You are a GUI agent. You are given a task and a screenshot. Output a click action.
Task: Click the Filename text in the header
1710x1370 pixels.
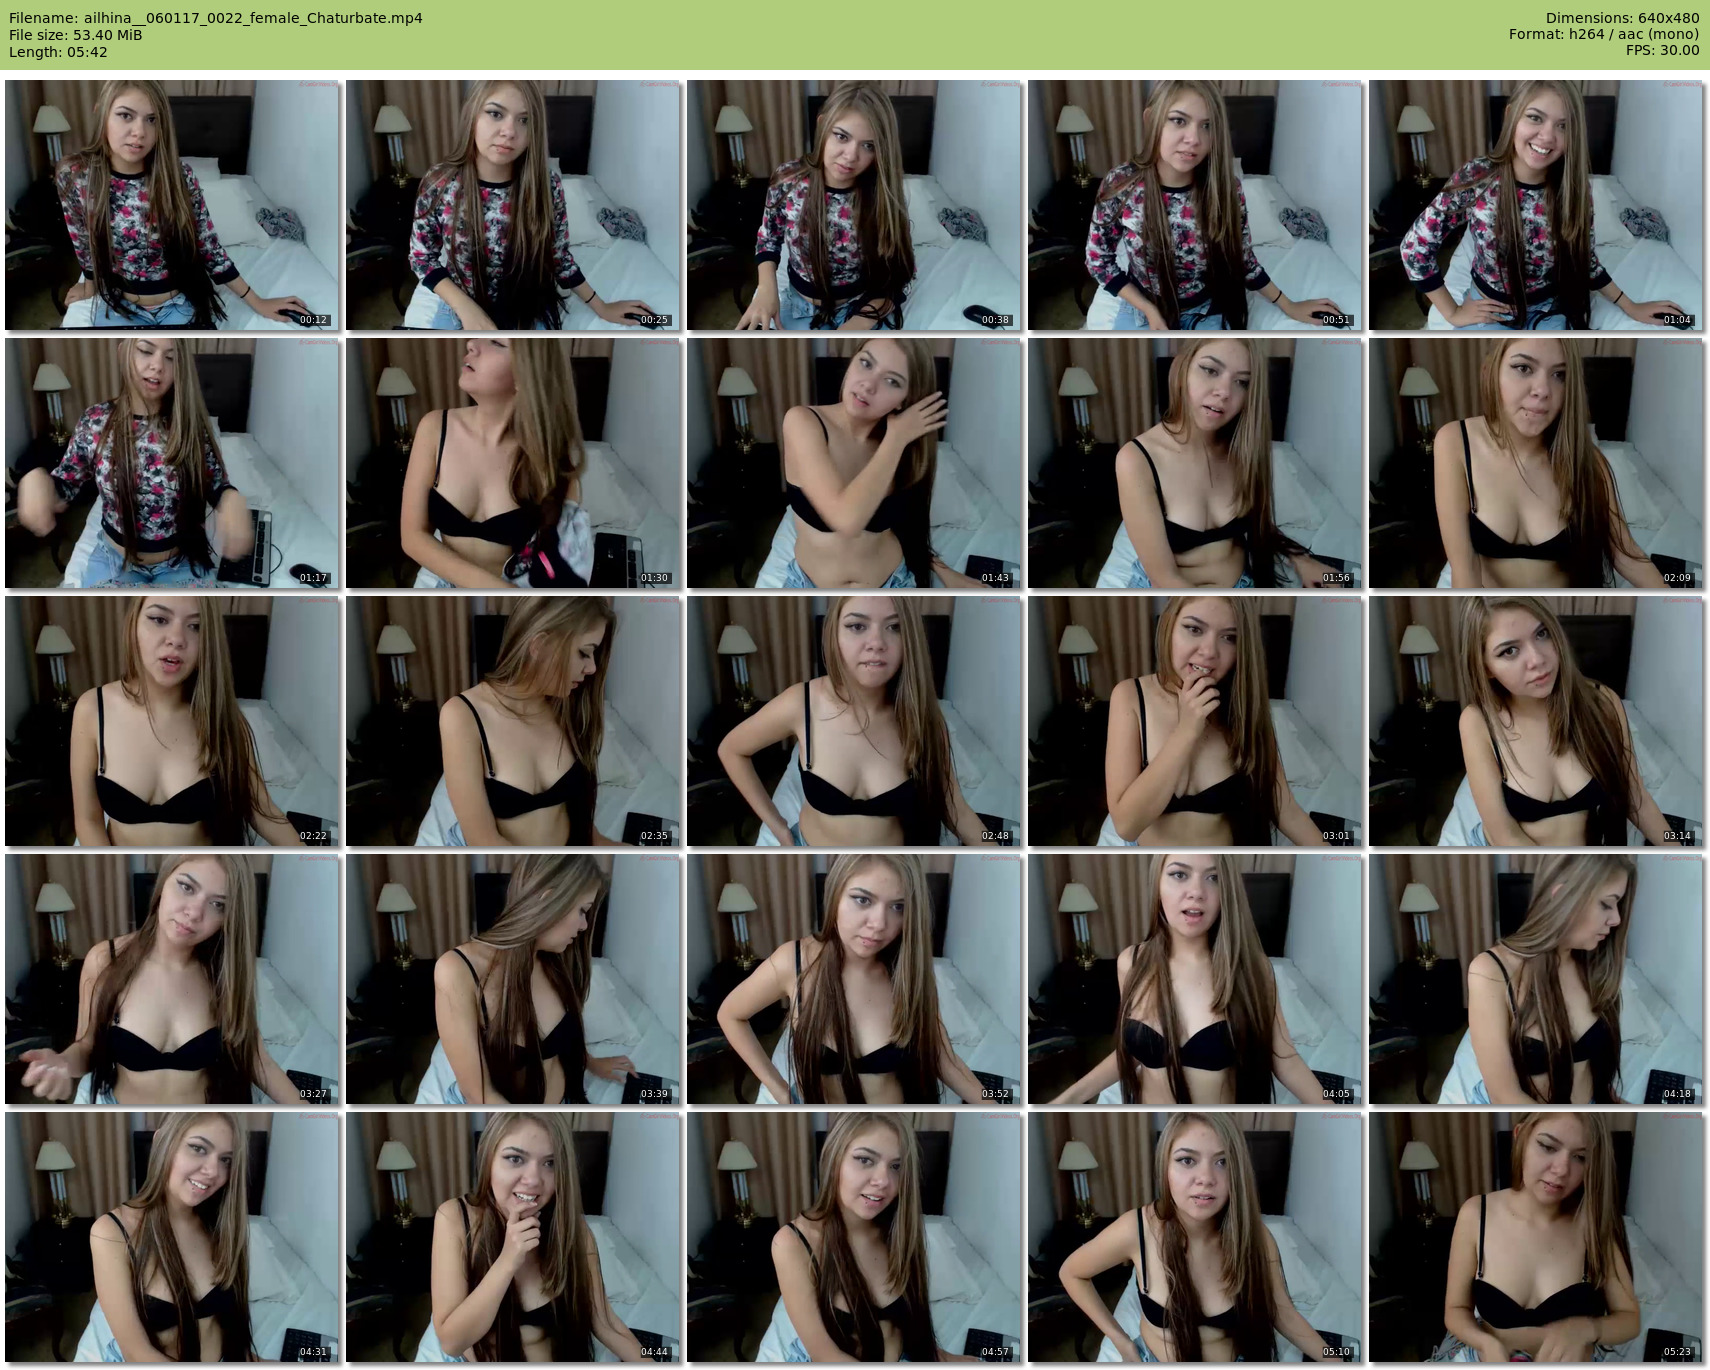pyautogui.click(x=216, y=18)
